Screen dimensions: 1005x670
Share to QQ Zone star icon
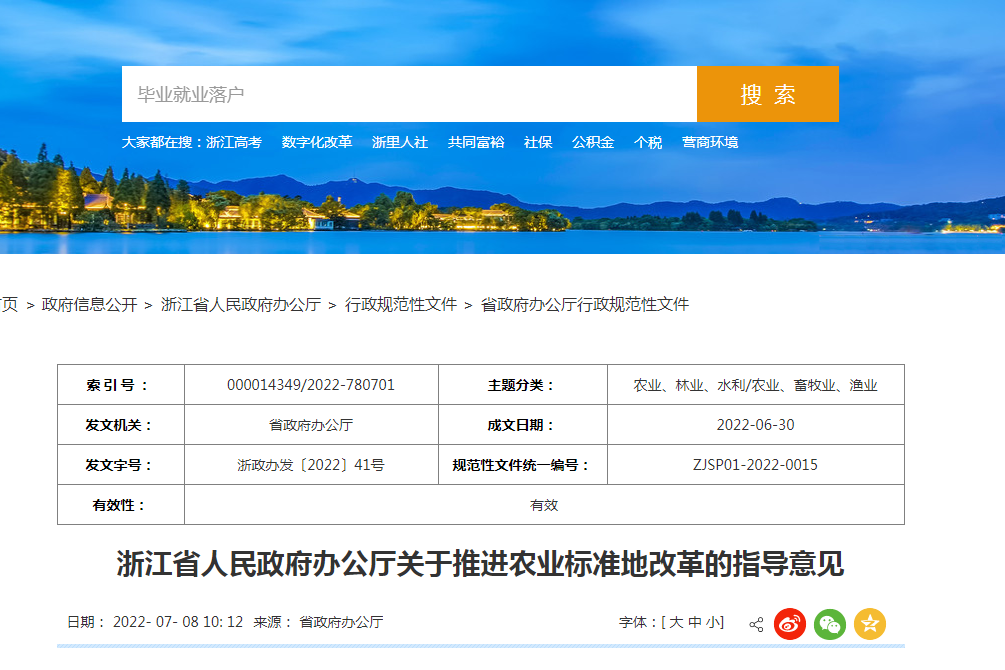click(x=870, y=624)
